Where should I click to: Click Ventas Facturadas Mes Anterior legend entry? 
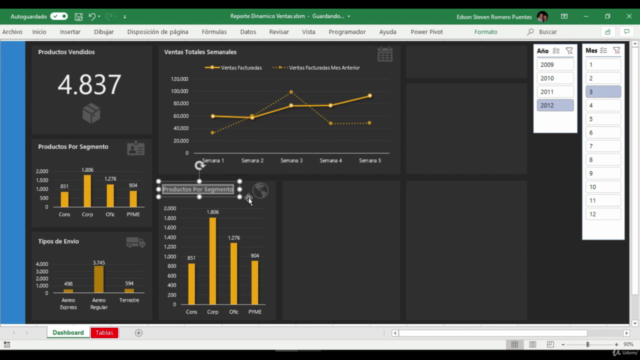coord(316,68)
